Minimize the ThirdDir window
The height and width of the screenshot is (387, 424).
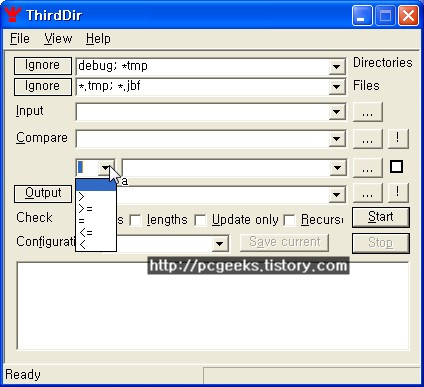pyautogui.click(x=362, y=16)
